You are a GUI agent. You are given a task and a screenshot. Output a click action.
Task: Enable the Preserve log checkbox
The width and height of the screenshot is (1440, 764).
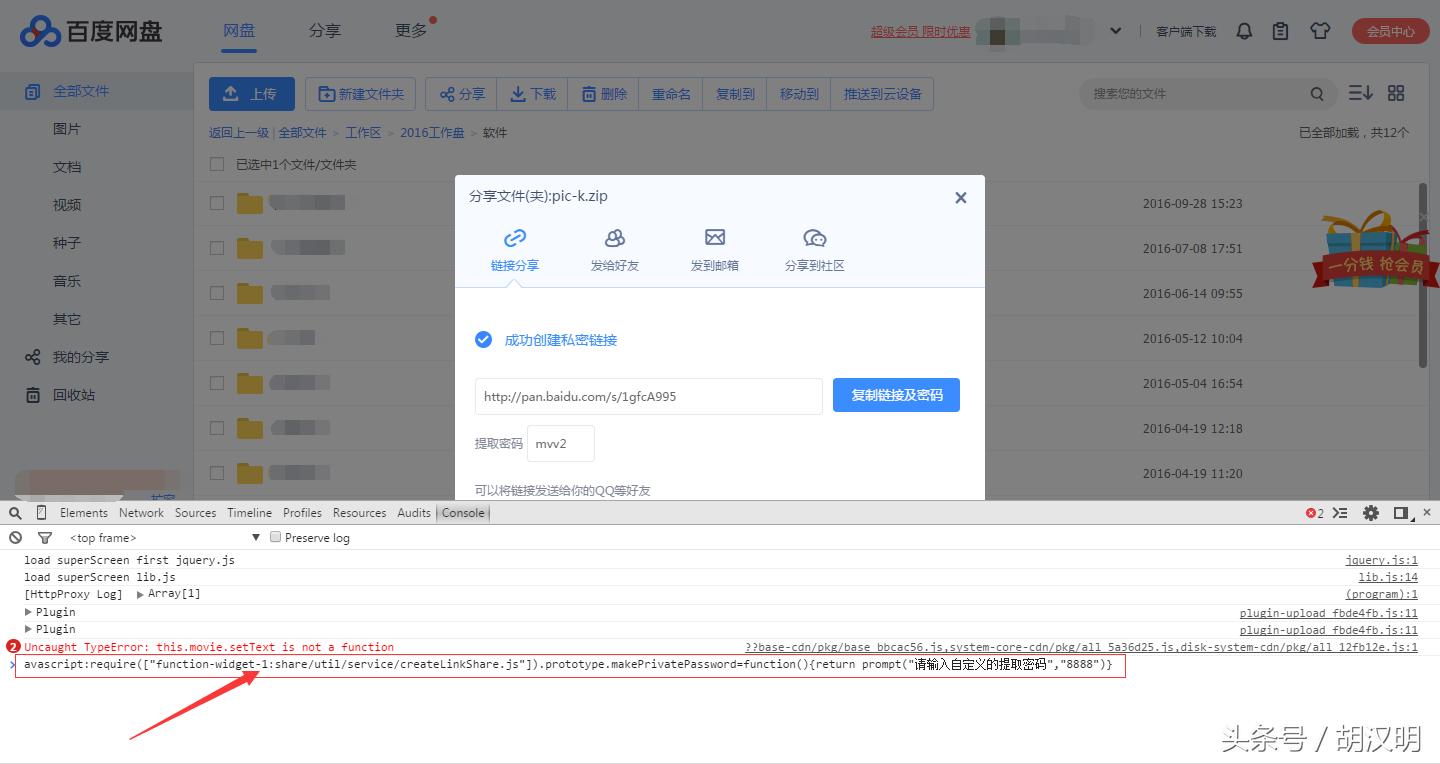pos(275,537)
